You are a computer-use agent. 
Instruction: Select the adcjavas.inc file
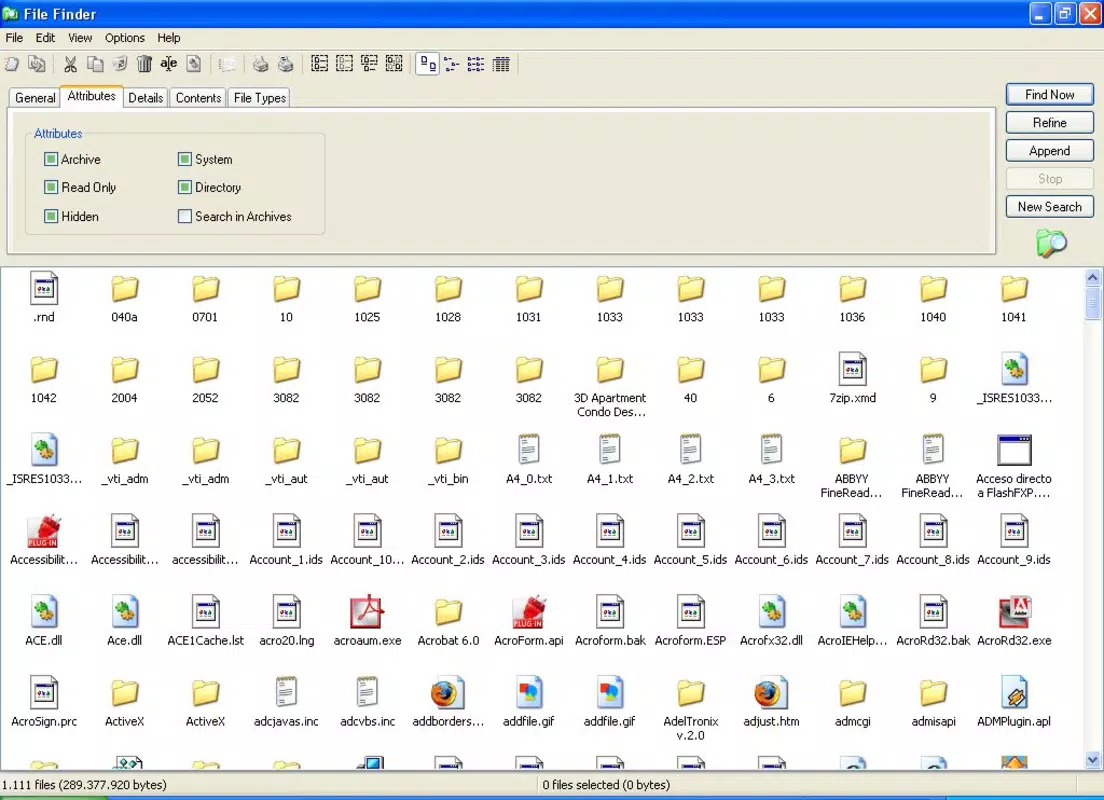coord(286,693)
